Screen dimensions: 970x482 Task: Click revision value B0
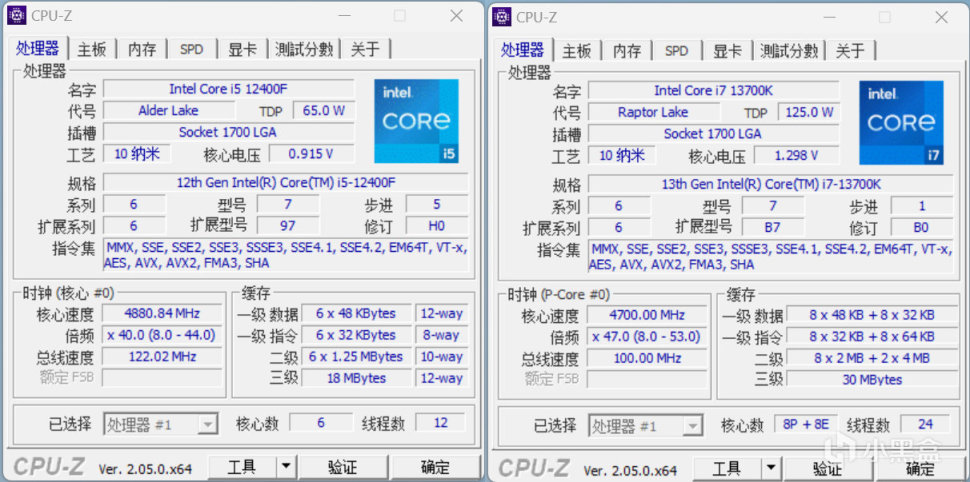[x=922, y=228]
